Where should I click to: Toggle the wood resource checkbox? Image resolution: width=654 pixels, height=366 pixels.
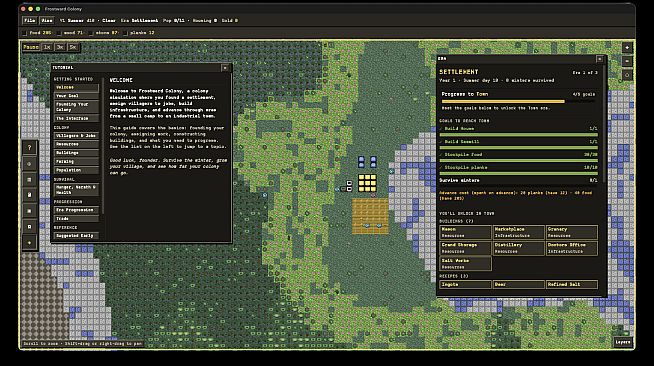click(59, 33)
